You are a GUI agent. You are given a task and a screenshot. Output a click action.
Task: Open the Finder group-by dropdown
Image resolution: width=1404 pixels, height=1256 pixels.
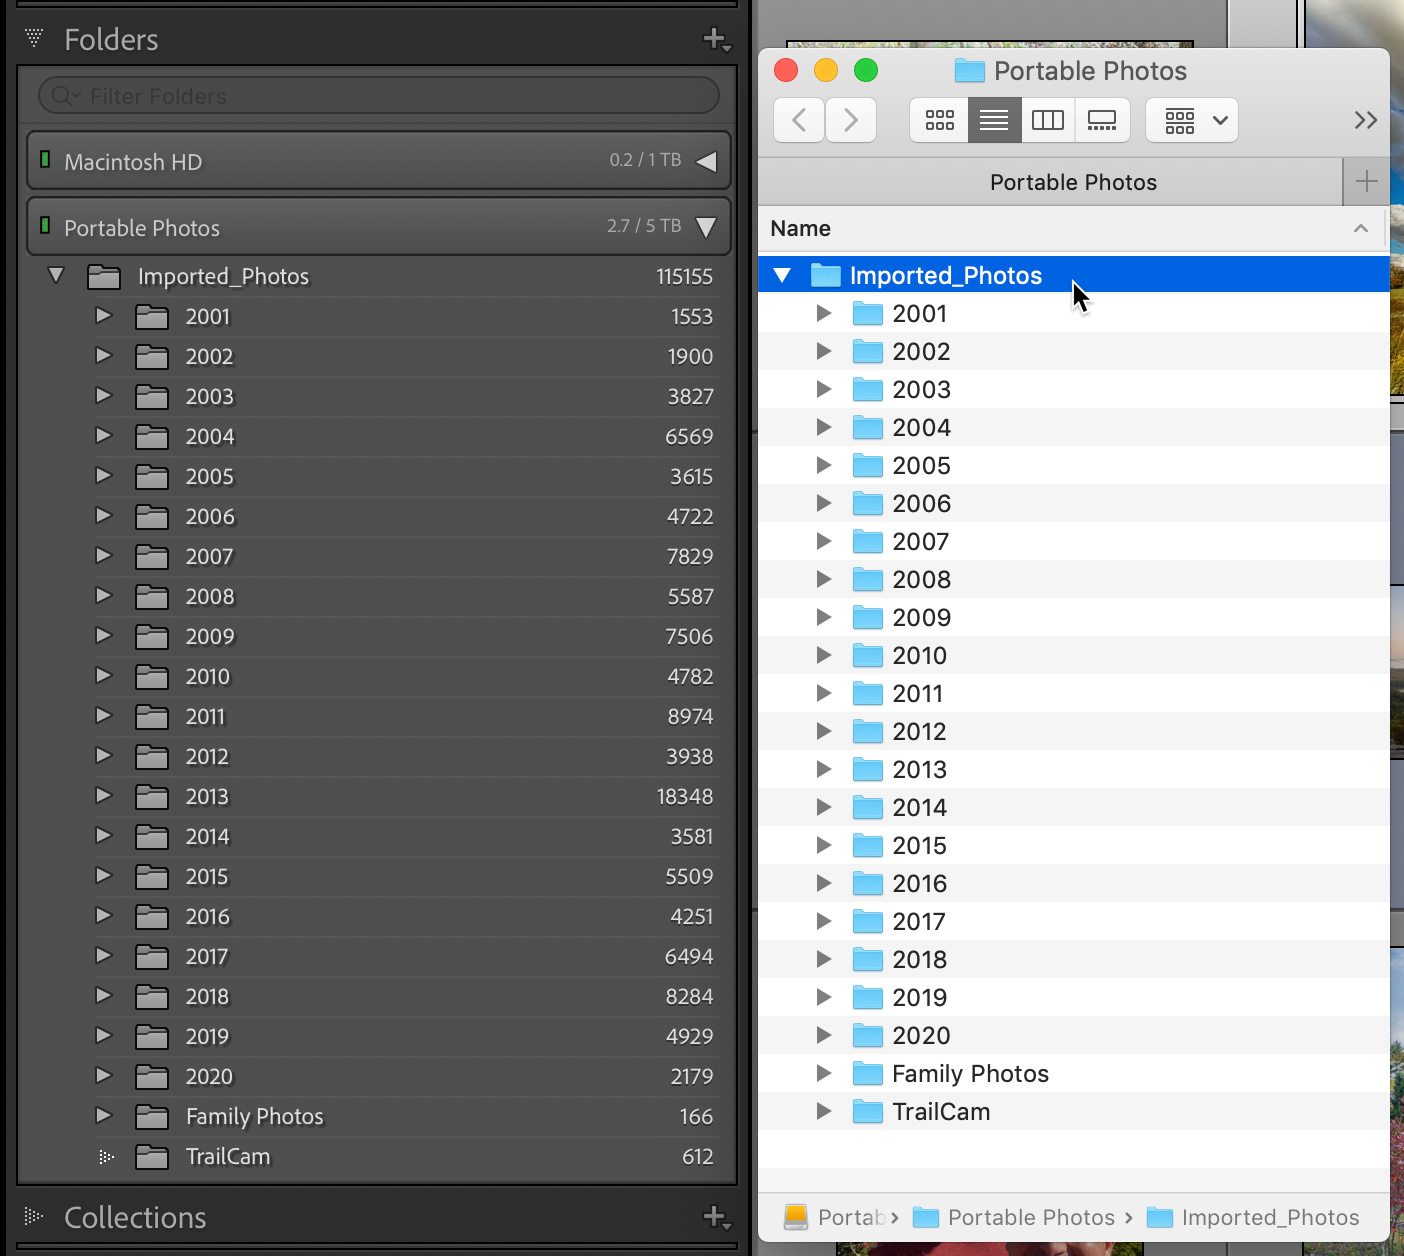(1192, 121)
